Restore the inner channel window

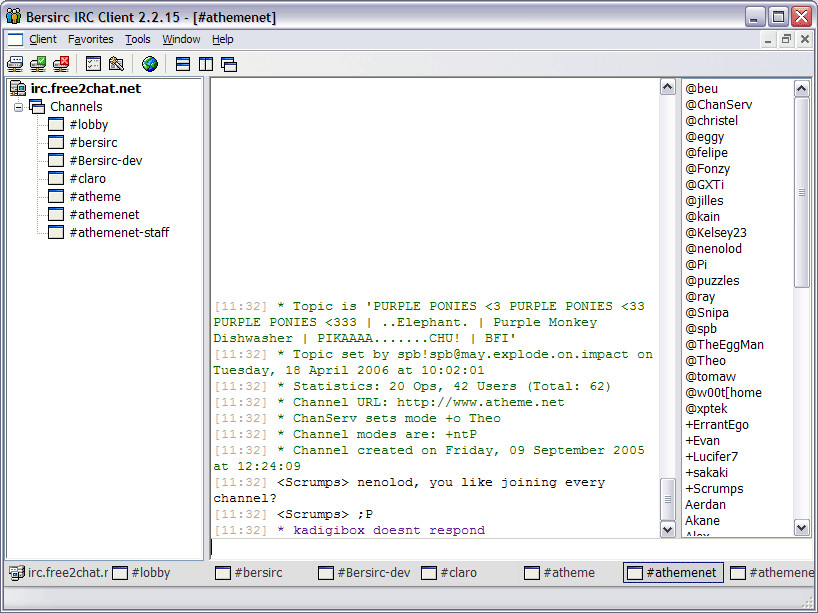(x=786, y=39)
